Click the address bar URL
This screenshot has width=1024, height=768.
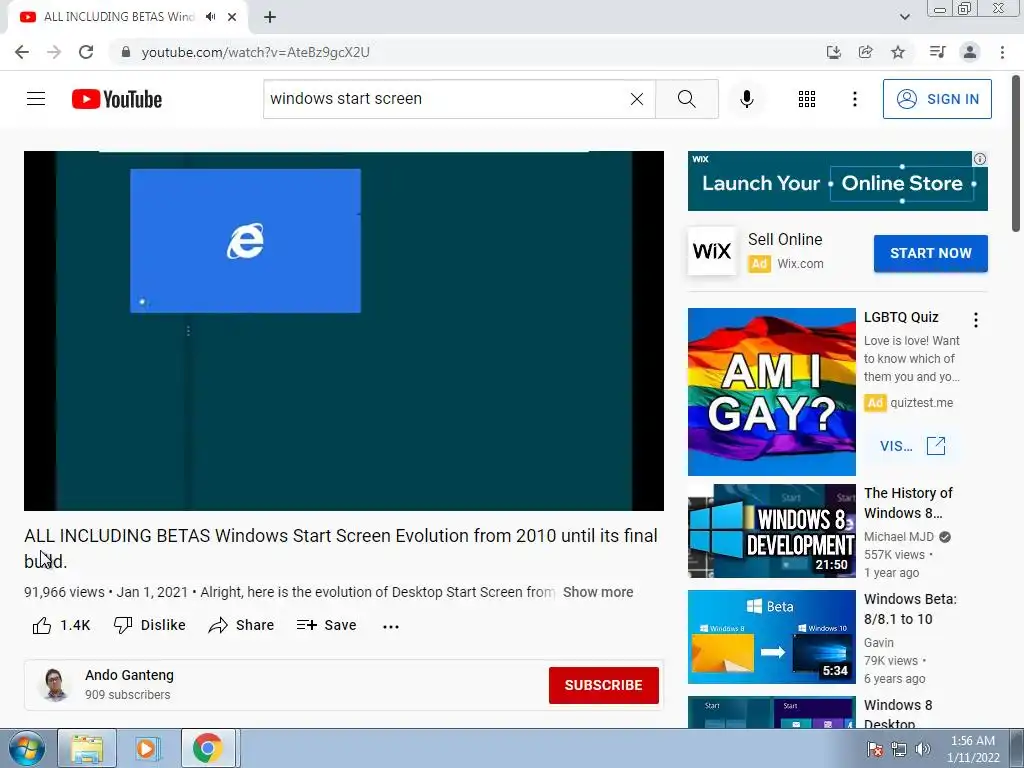point(255,52)
